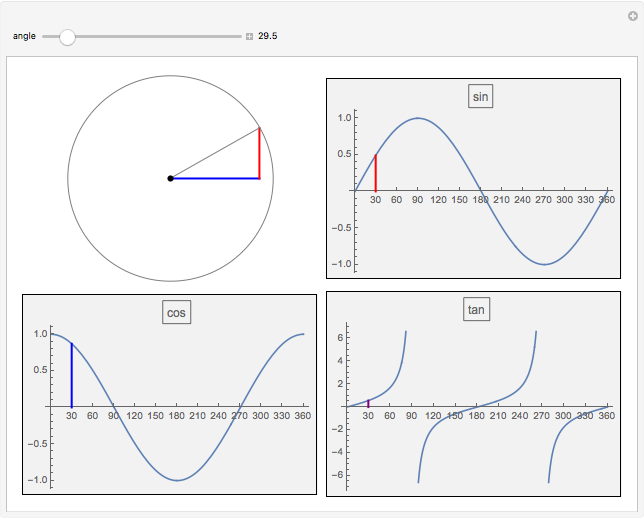The image size is (644, 520).
Task: Click the cos plot title label
Action: click(176, 312)
